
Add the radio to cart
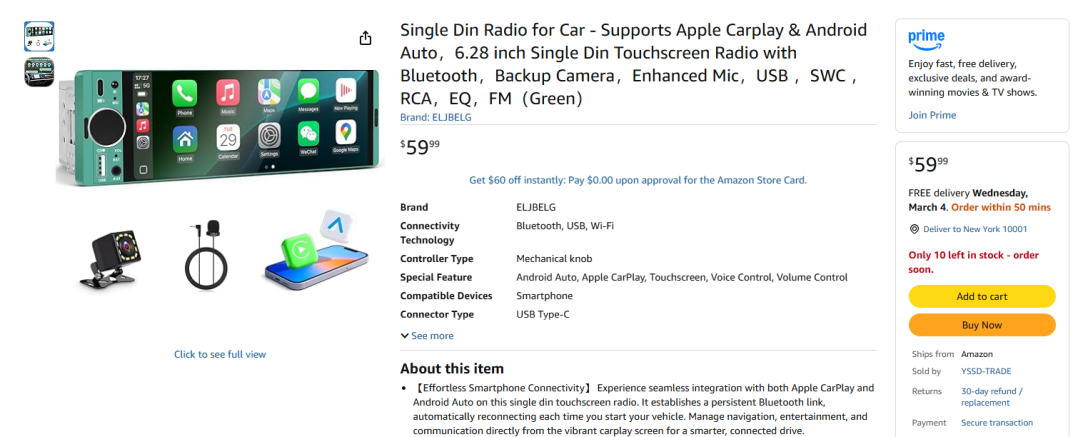(981, 296)
